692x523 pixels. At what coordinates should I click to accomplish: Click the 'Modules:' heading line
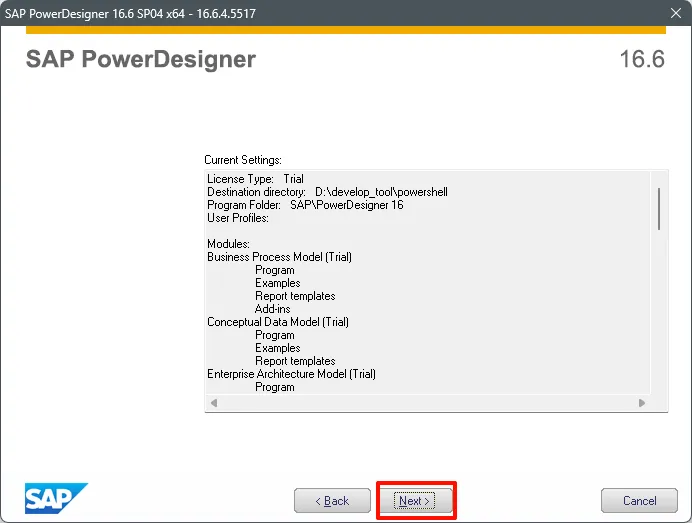pos(229,244)
